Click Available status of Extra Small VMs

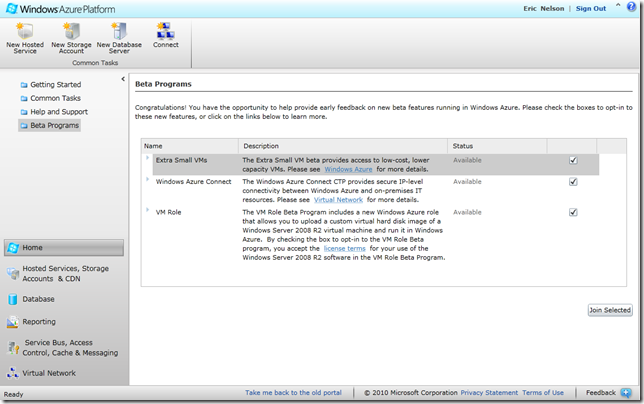tap(467, 160)
